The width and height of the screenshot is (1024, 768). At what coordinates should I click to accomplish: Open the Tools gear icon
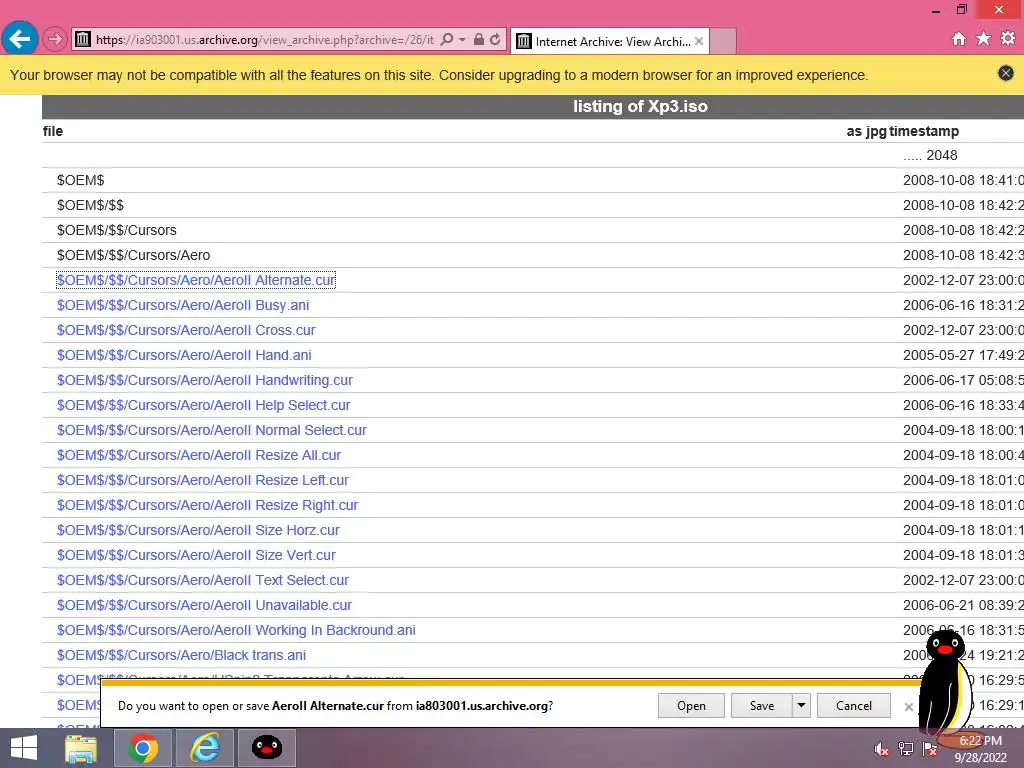click(1008, 39)
